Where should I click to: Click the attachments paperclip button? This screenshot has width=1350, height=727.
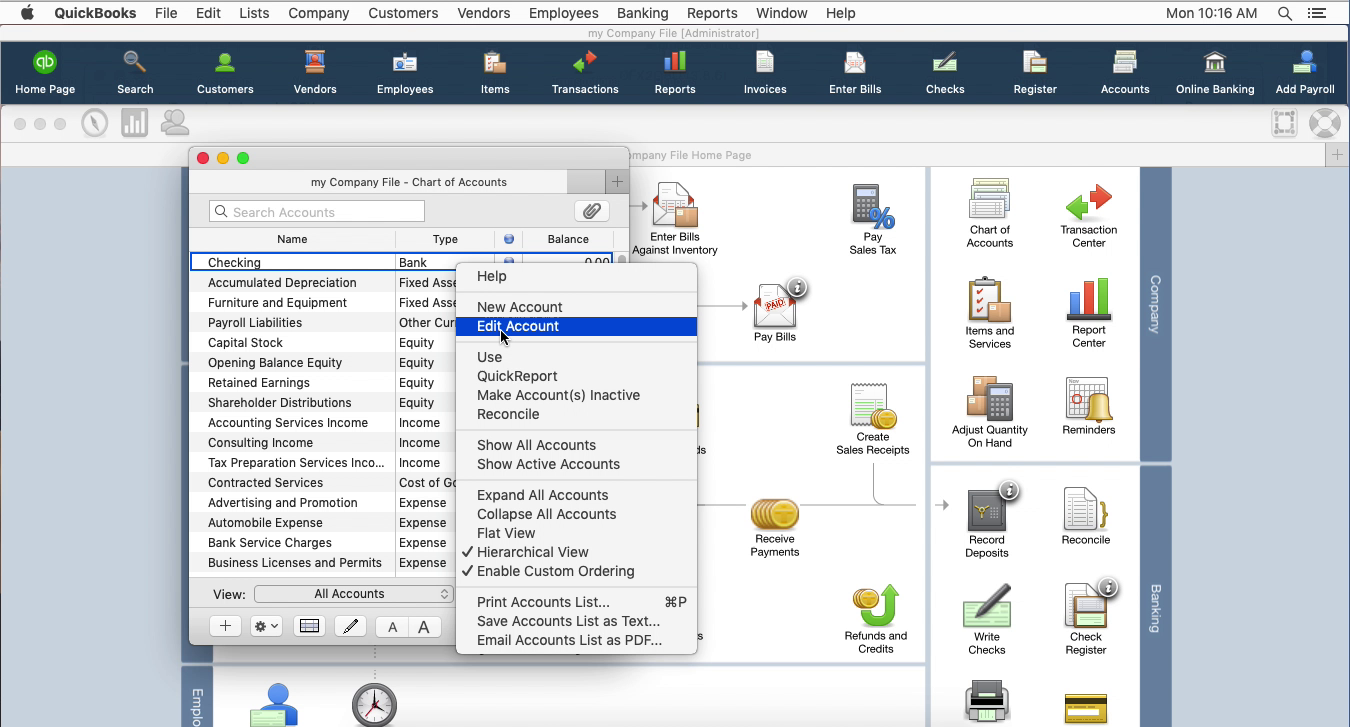click(592, 212)
